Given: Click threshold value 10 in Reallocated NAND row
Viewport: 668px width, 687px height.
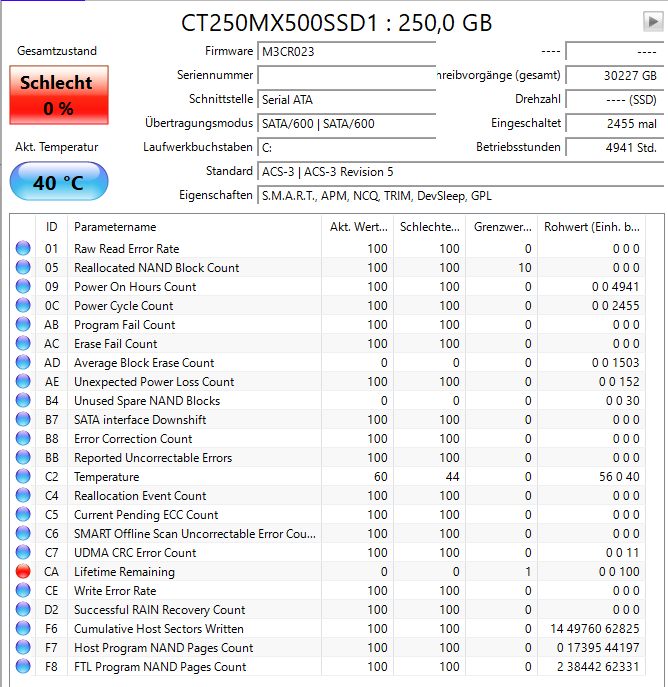Looking at the screenshot, I should (525, 268).
